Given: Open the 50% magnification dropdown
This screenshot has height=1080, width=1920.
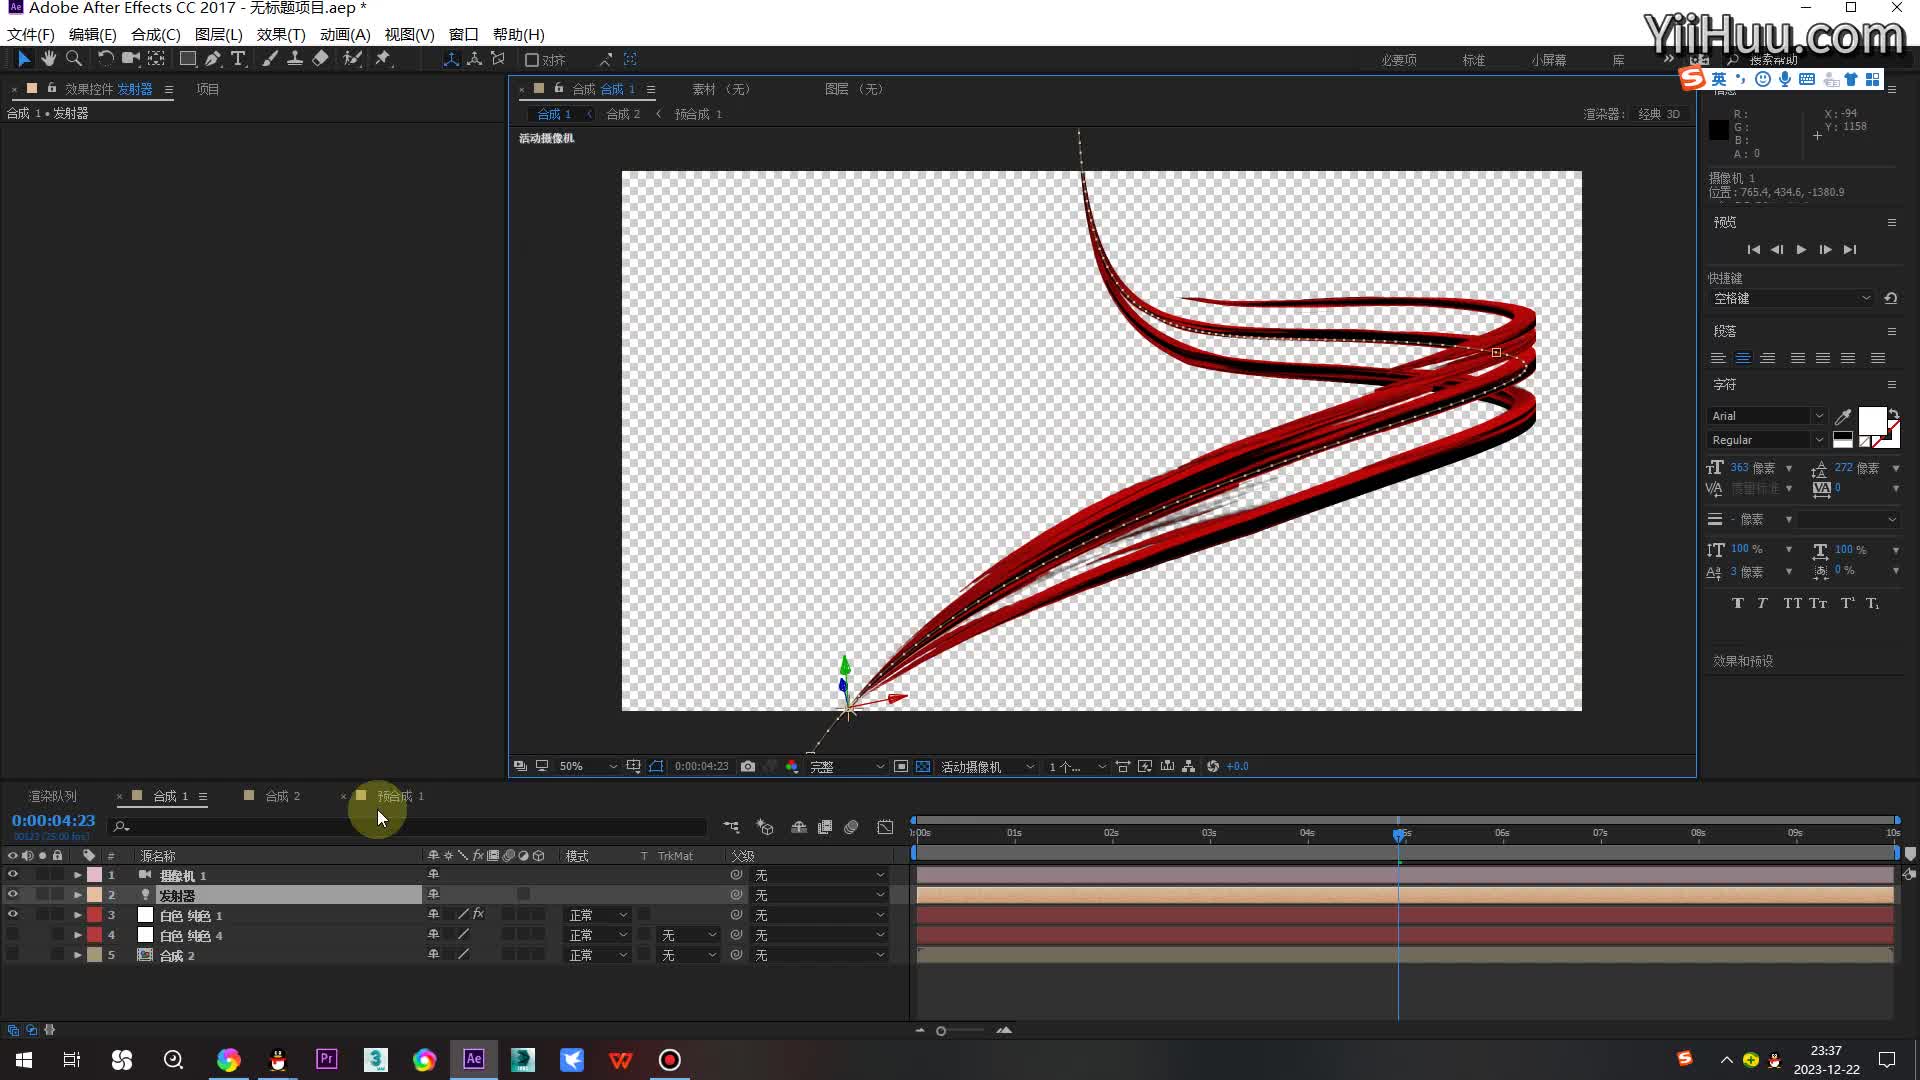Looking at the screenshot, I should [588, 767].
